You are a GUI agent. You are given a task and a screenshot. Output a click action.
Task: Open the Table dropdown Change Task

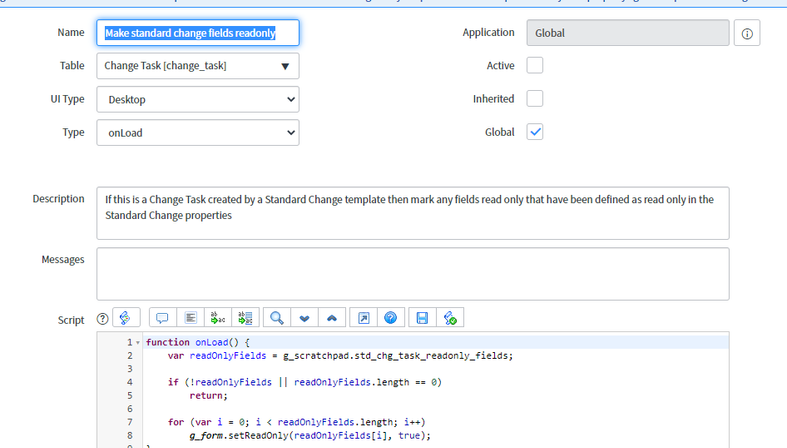[x=198, y=66]
